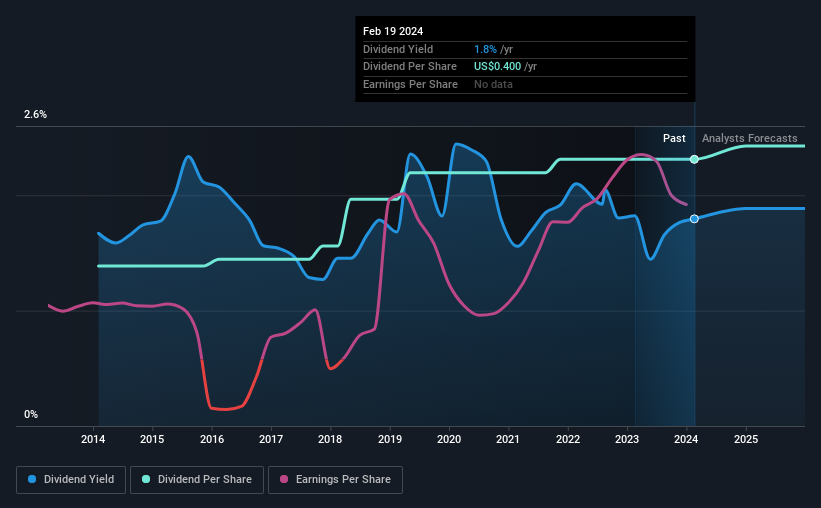Select the blue Dividend Yield data point marker

coord(694,219)
